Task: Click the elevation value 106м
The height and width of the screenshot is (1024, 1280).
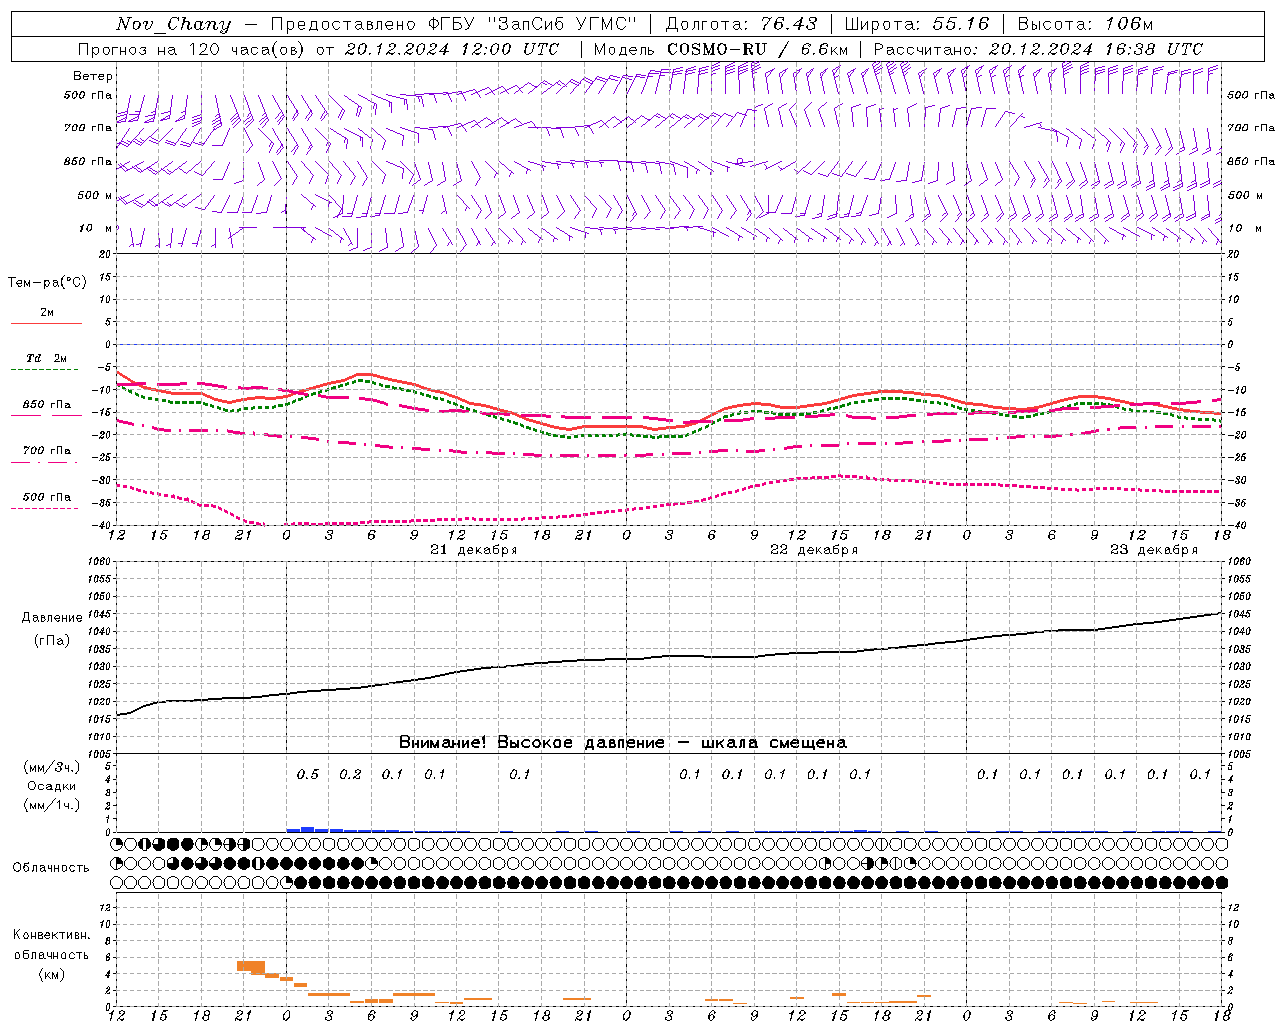Action: click(1129, 24)
